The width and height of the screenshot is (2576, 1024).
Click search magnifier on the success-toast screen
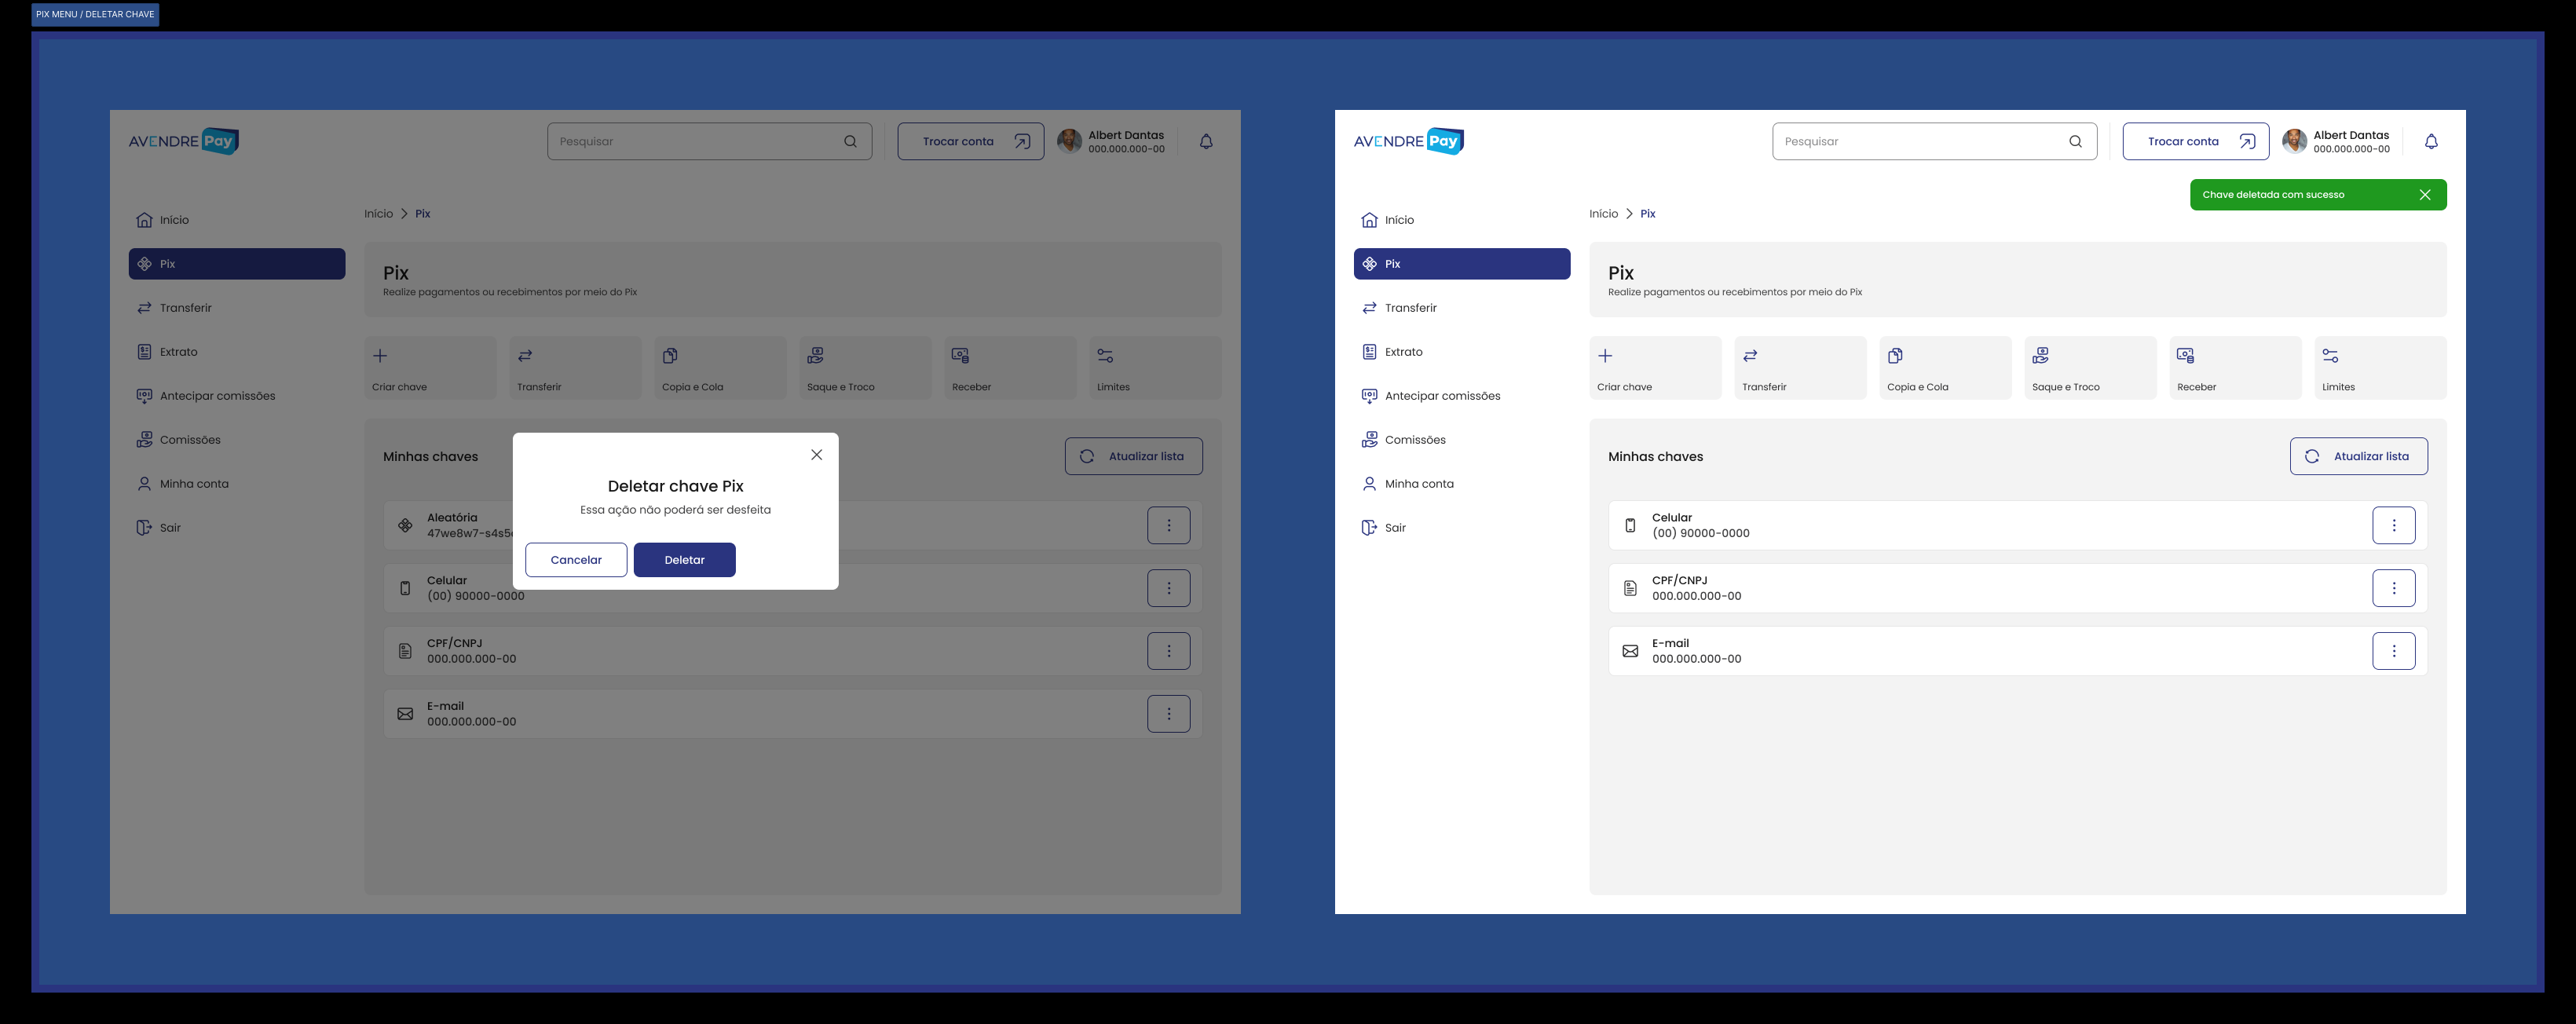(2075, 142)
